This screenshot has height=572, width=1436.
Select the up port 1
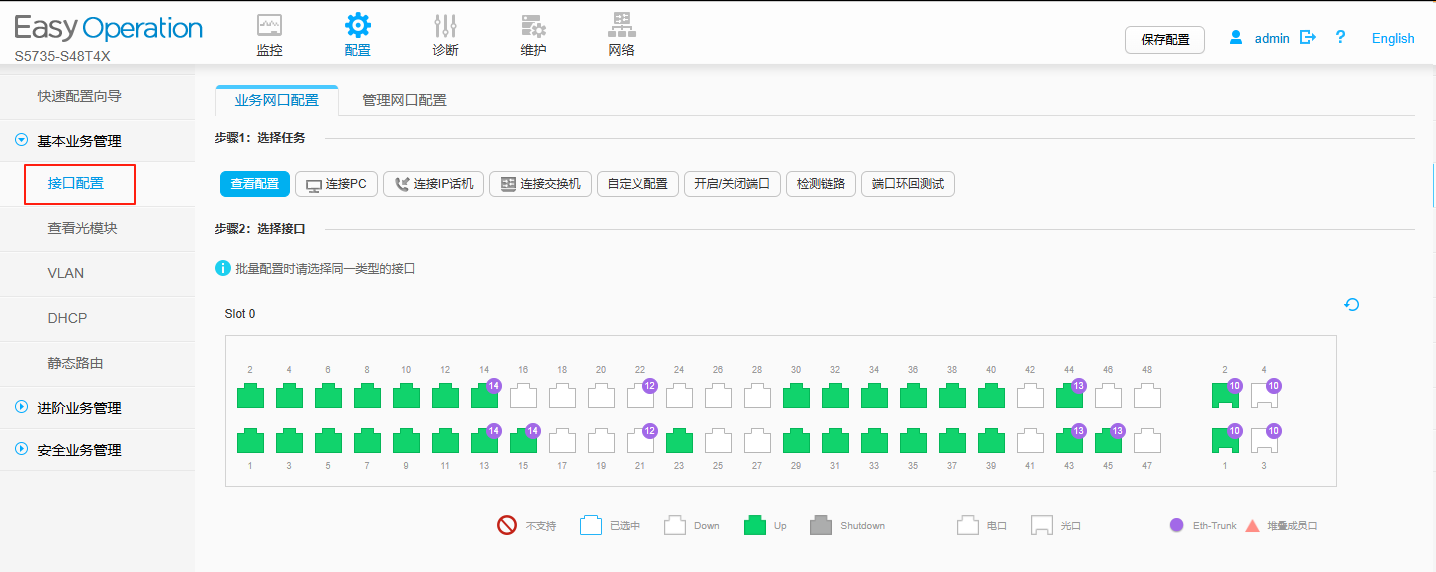[x=250, y=441]
